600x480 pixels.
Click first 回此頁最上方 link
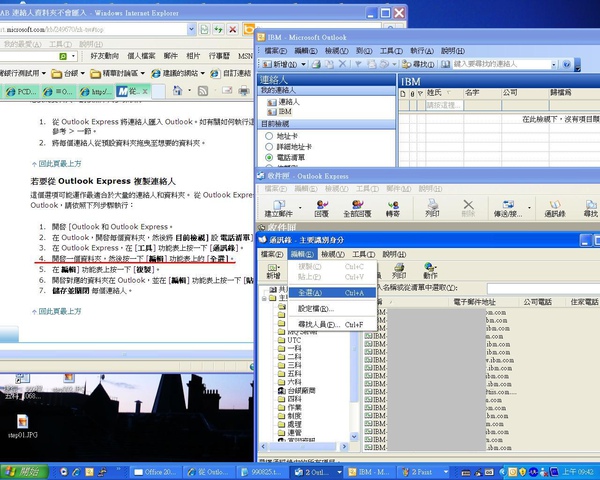tap(57, 164)
